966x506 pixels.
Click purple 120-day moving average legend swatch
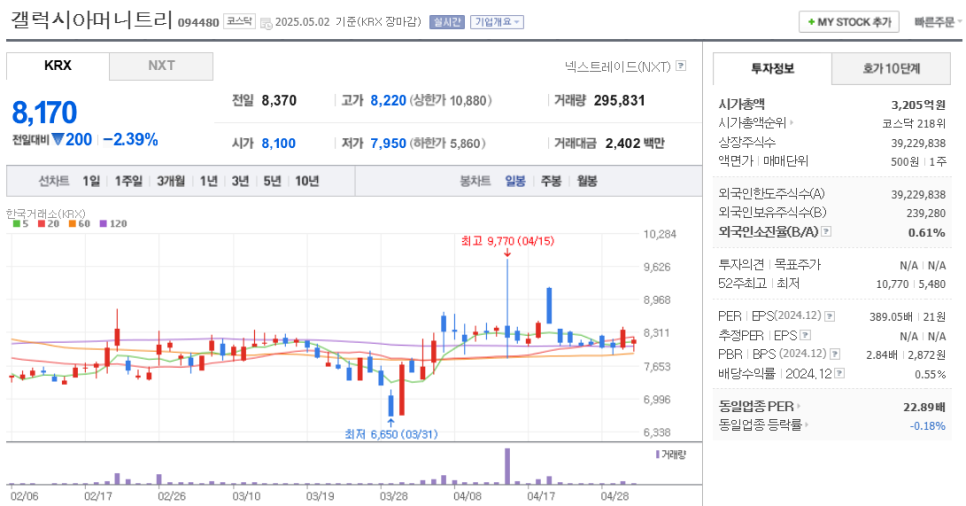[x=103, y=224]
